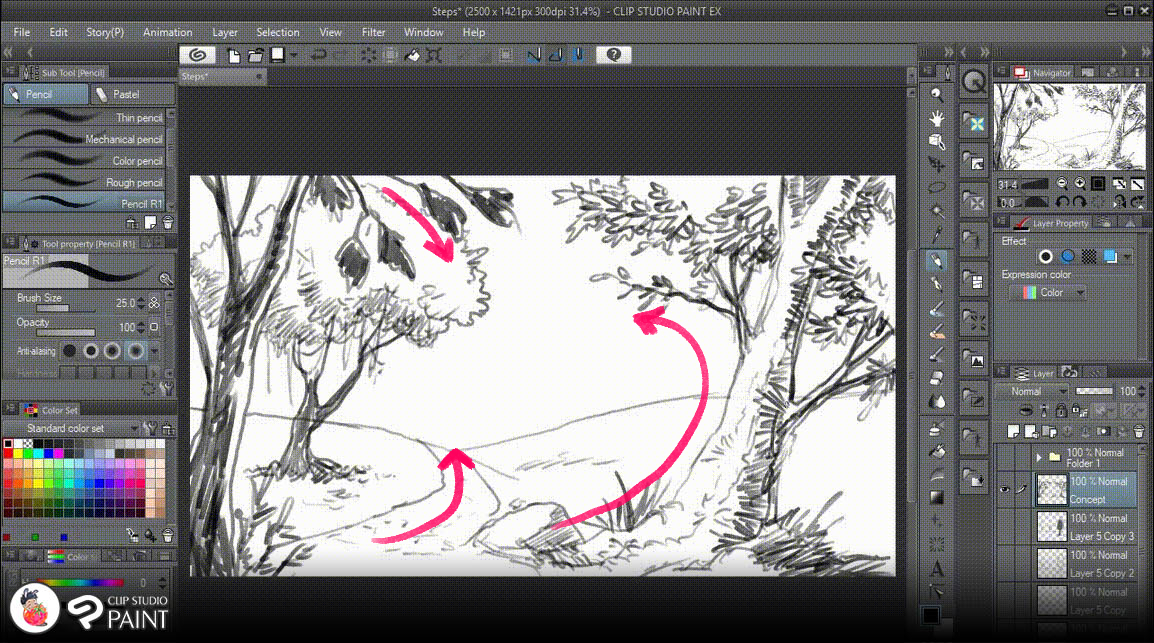
Task: Select no anti-aliasing option
Action: pyautogui.click(x=69, y=351)
